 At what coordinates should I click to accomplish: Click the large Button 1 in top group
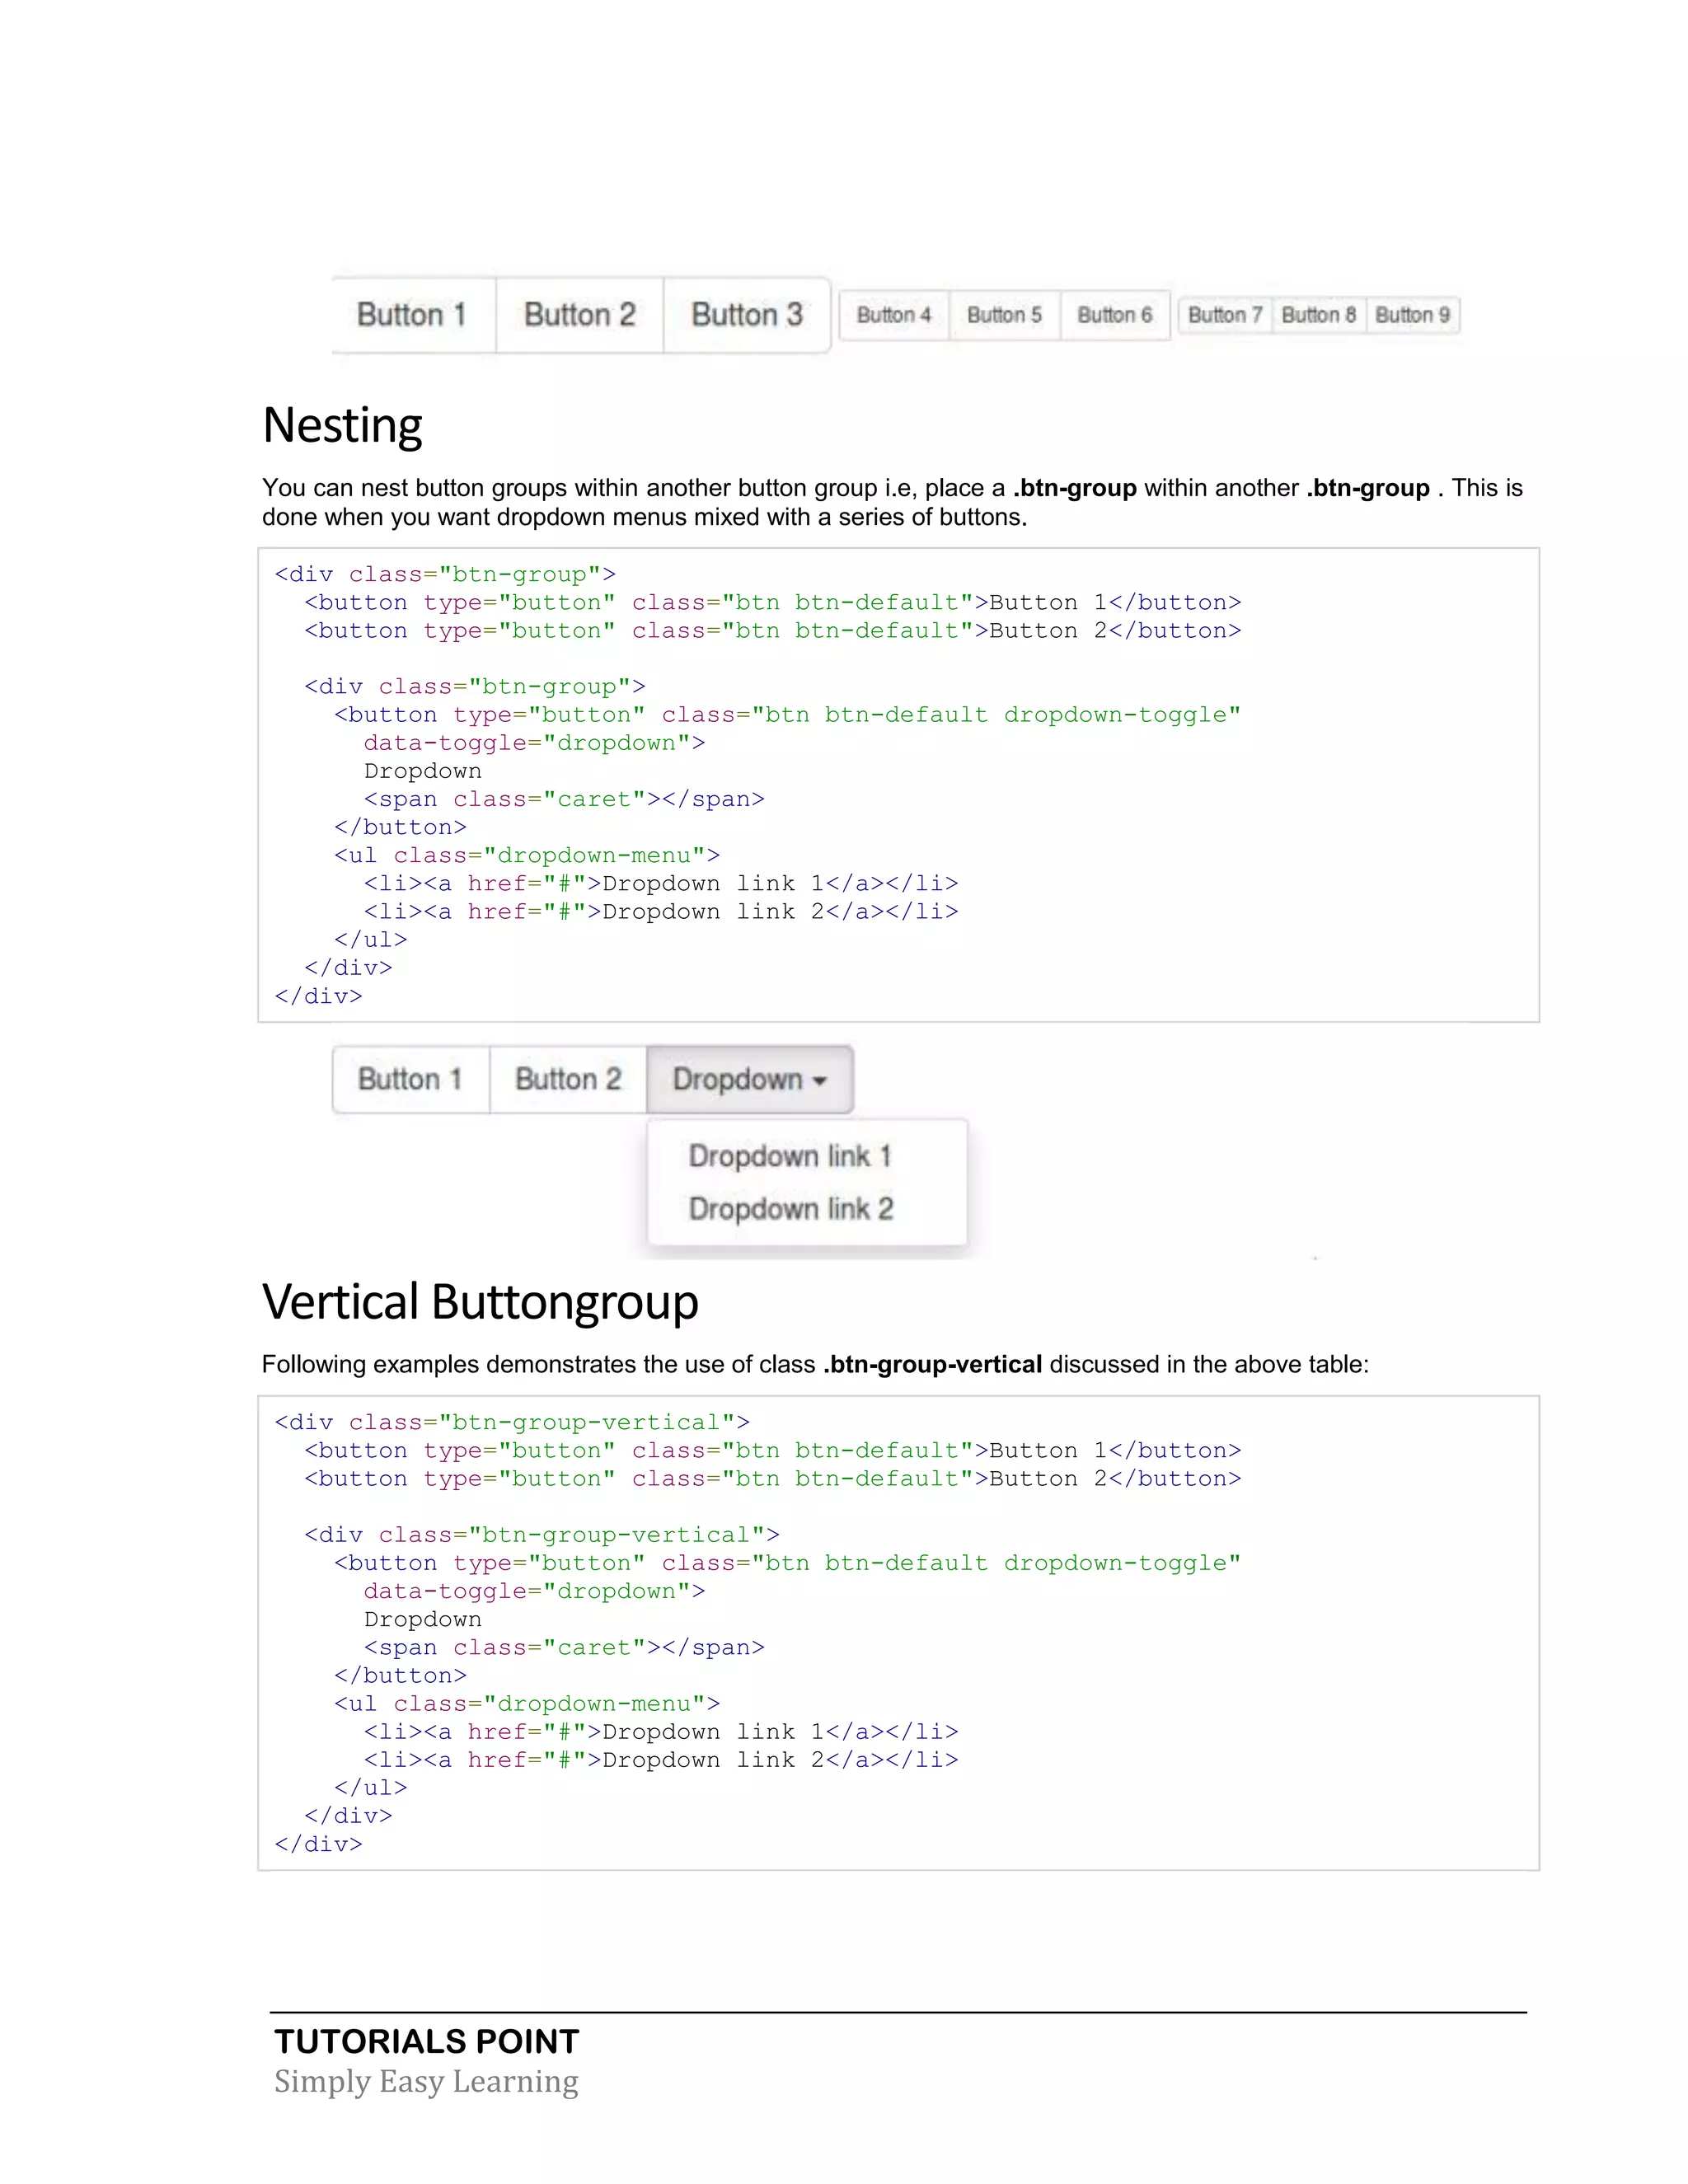(412, 315)
